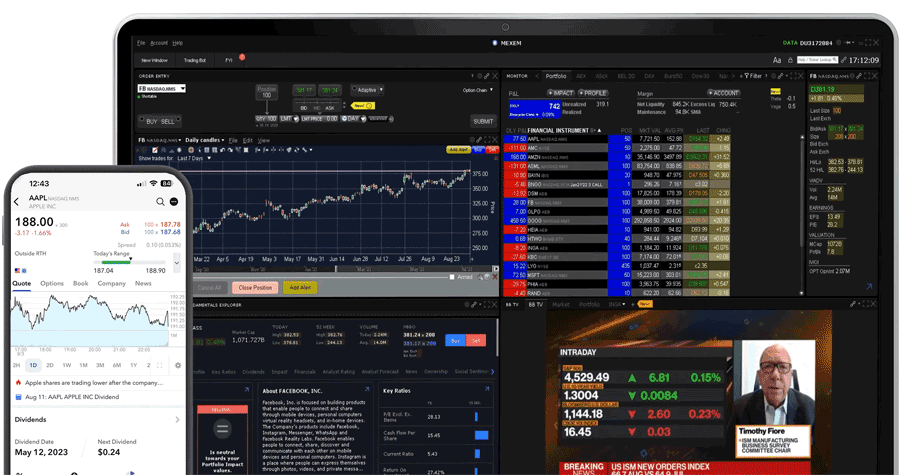Switch to the AEX monitor tab
900x475 pixels.
pyautogui.click(x=581, y=76)
